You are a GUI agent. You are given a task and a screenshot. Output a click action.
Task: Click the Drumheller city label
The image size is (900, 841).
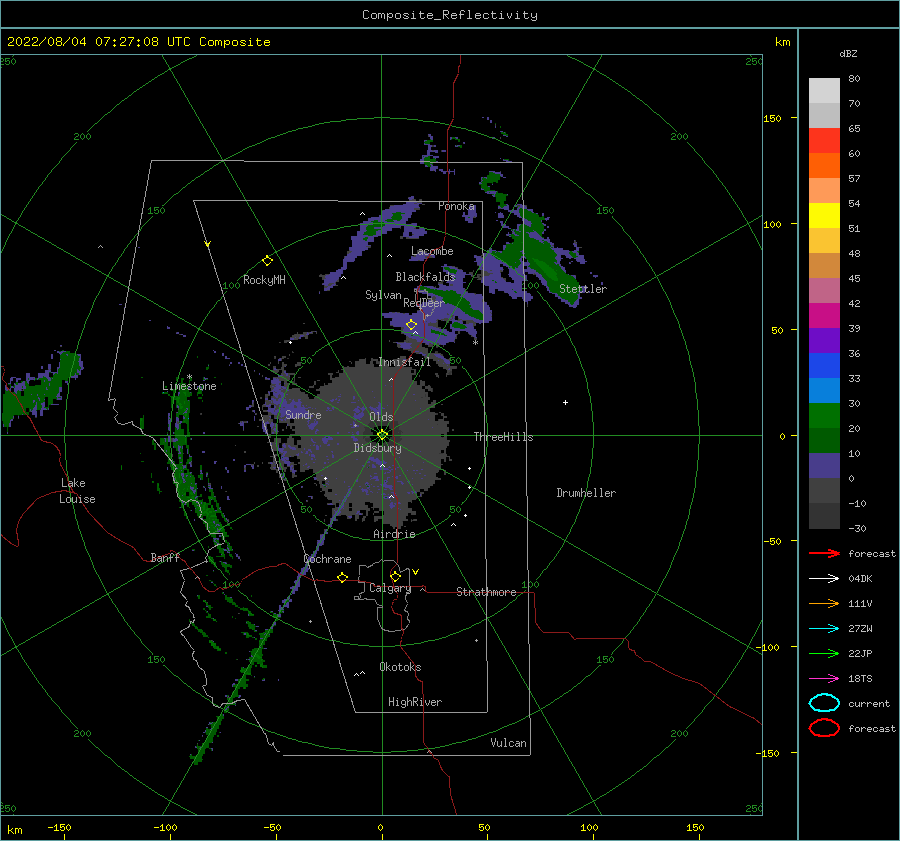click(x=586, y=493)
